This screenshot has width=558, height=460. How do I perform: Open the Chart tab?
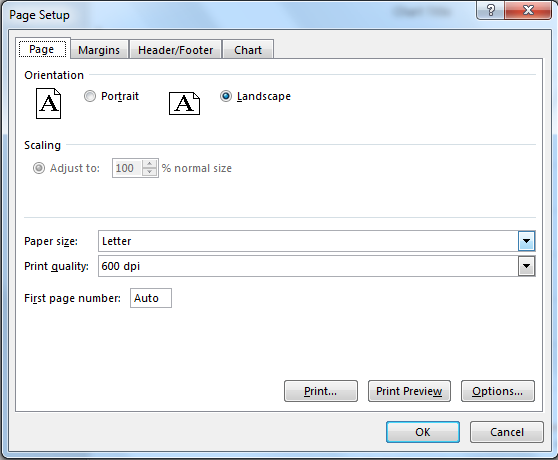[x=248, y=50]
